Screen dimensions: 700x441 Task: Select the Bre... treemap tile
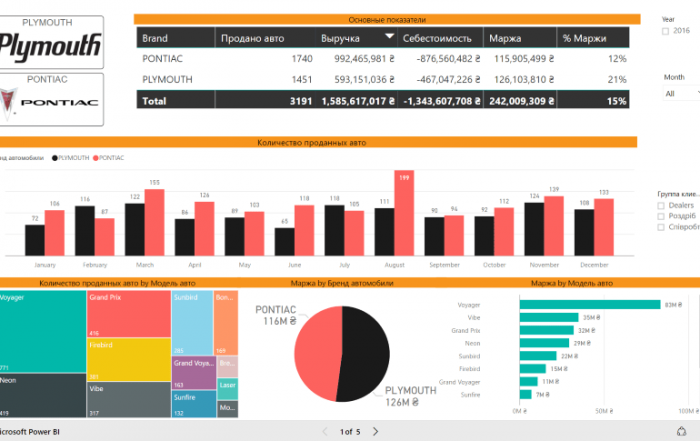pos(228,366)
